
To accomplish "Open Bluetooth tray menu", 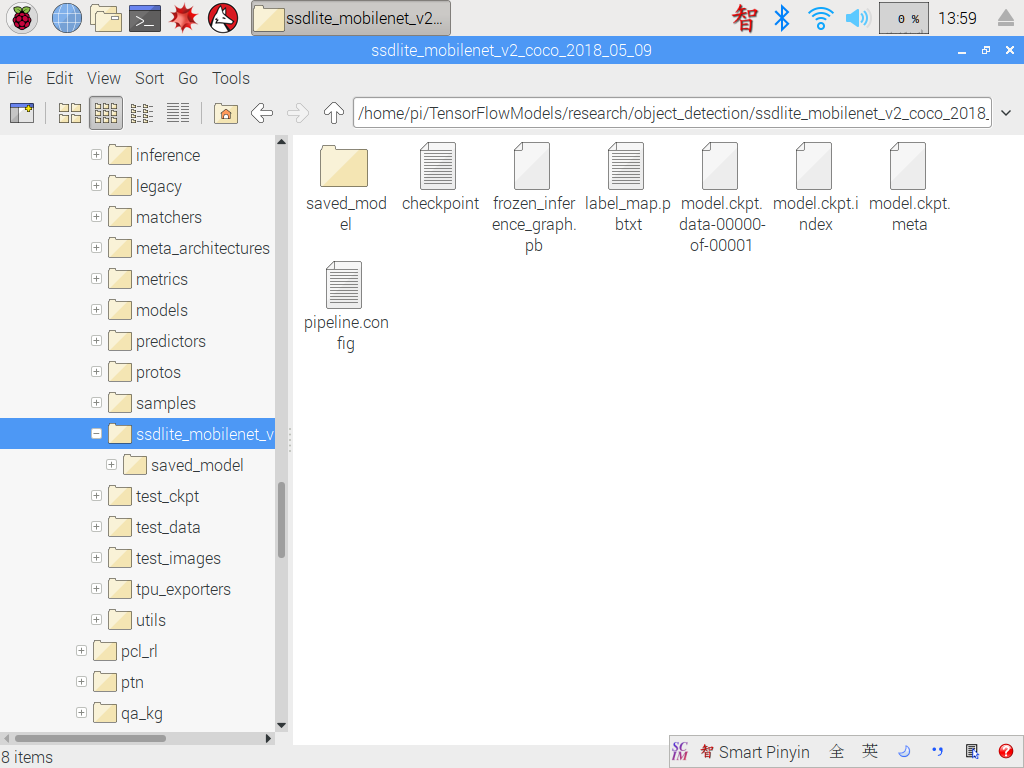I will [x=782, y=18].
